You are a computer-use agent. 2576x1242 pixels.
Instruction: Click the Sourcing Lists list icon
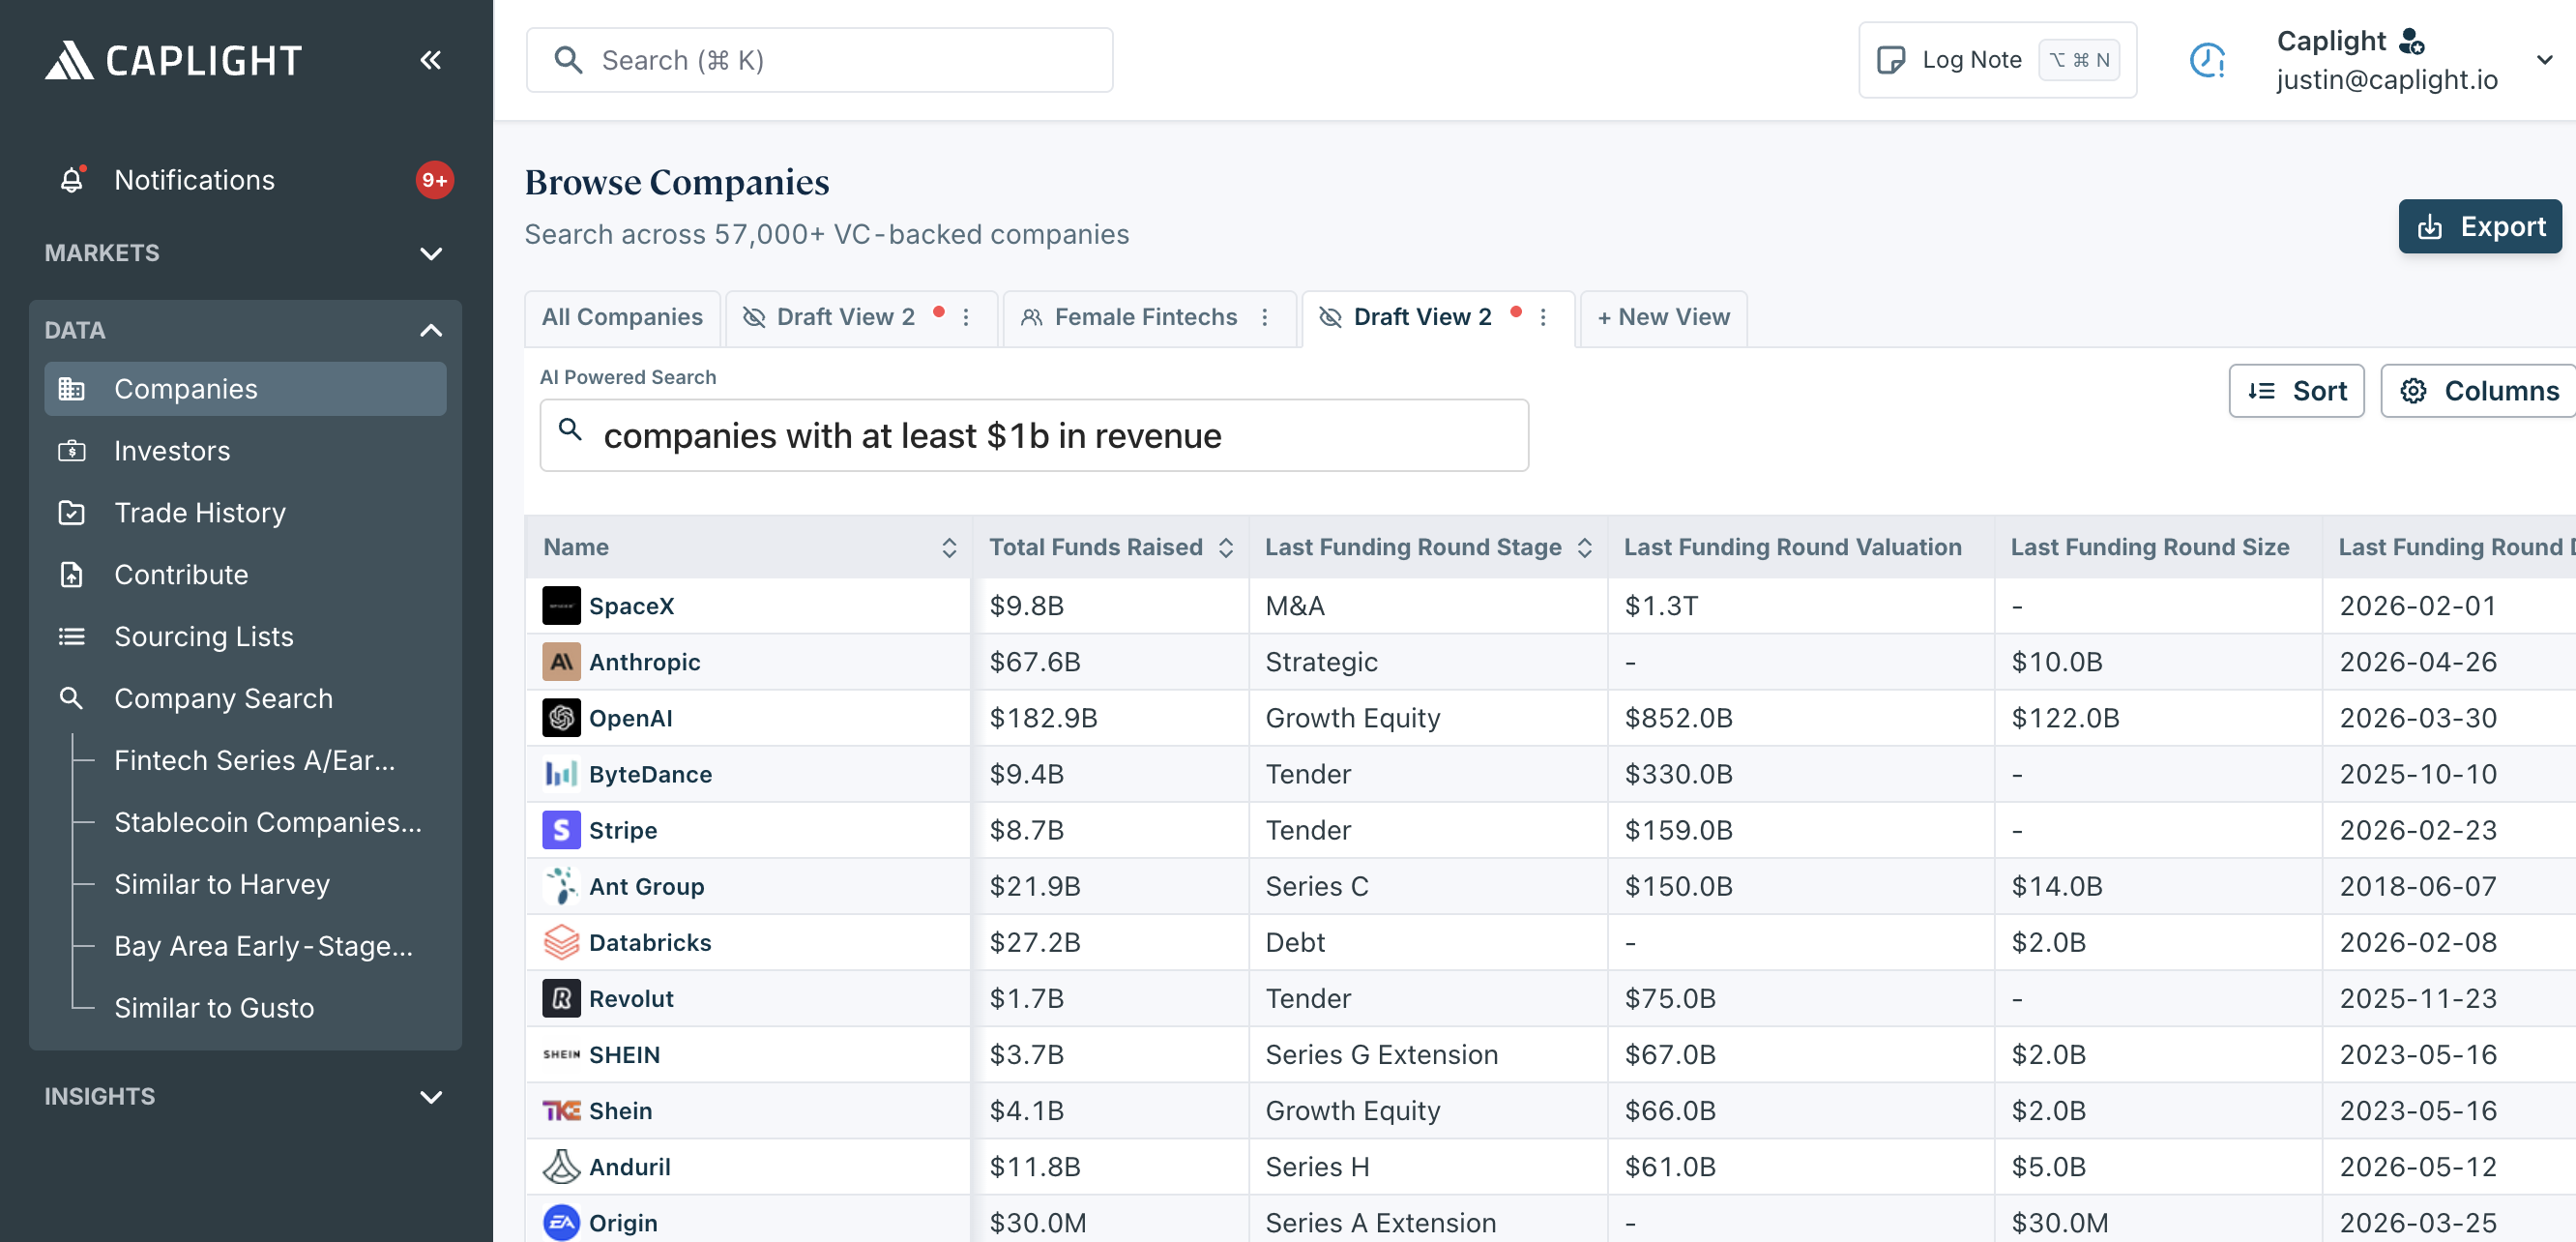point(71,637)
